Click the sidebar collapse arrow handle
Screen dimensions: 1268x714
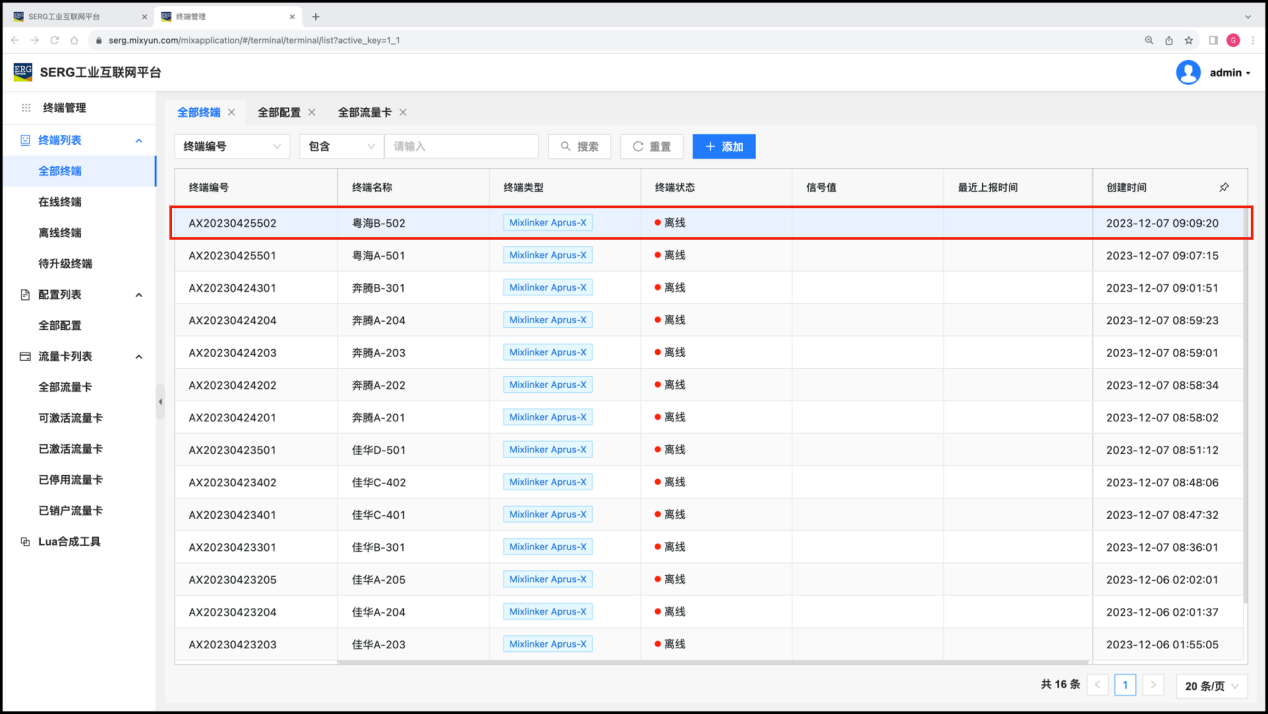point(160,401)
